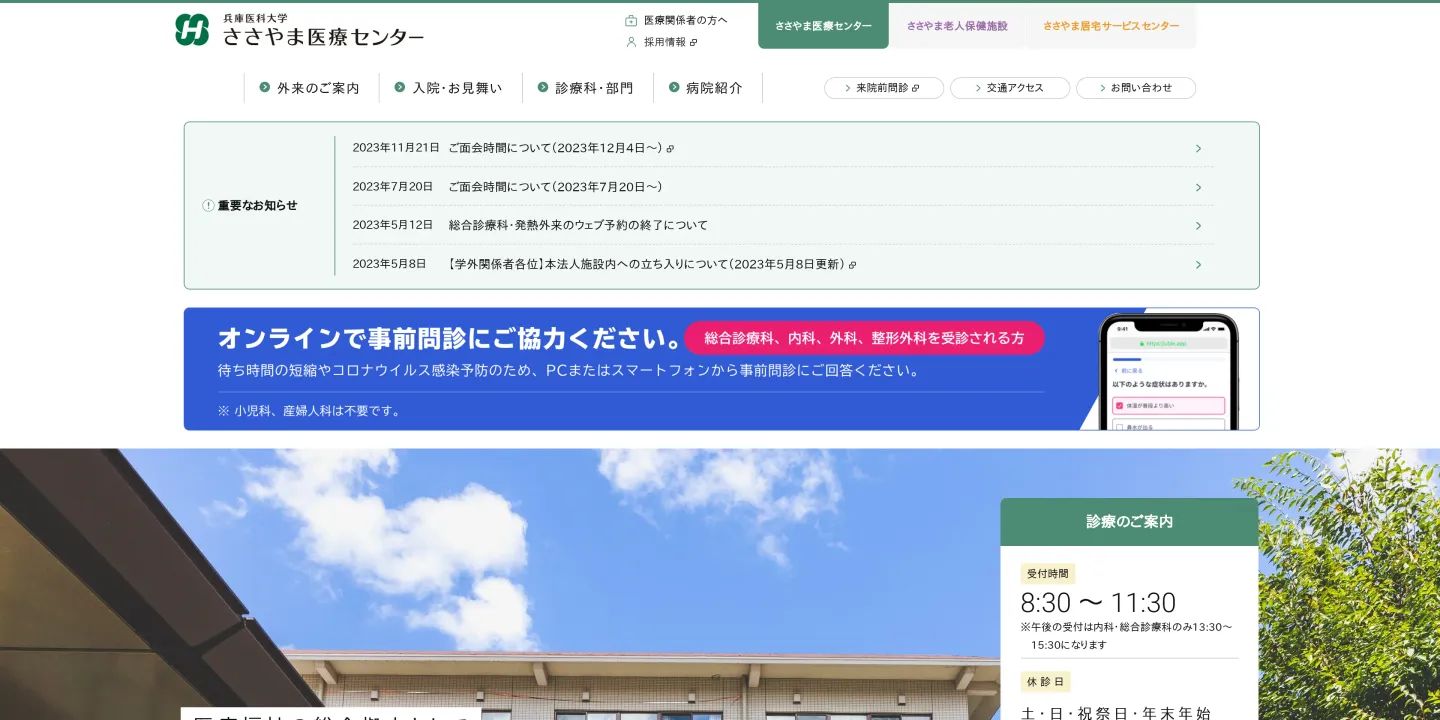Screen dimensions: 1440x720
Task: Click the ※ 小児科、産婦人科は不要です note
Action: click(309, 411)
